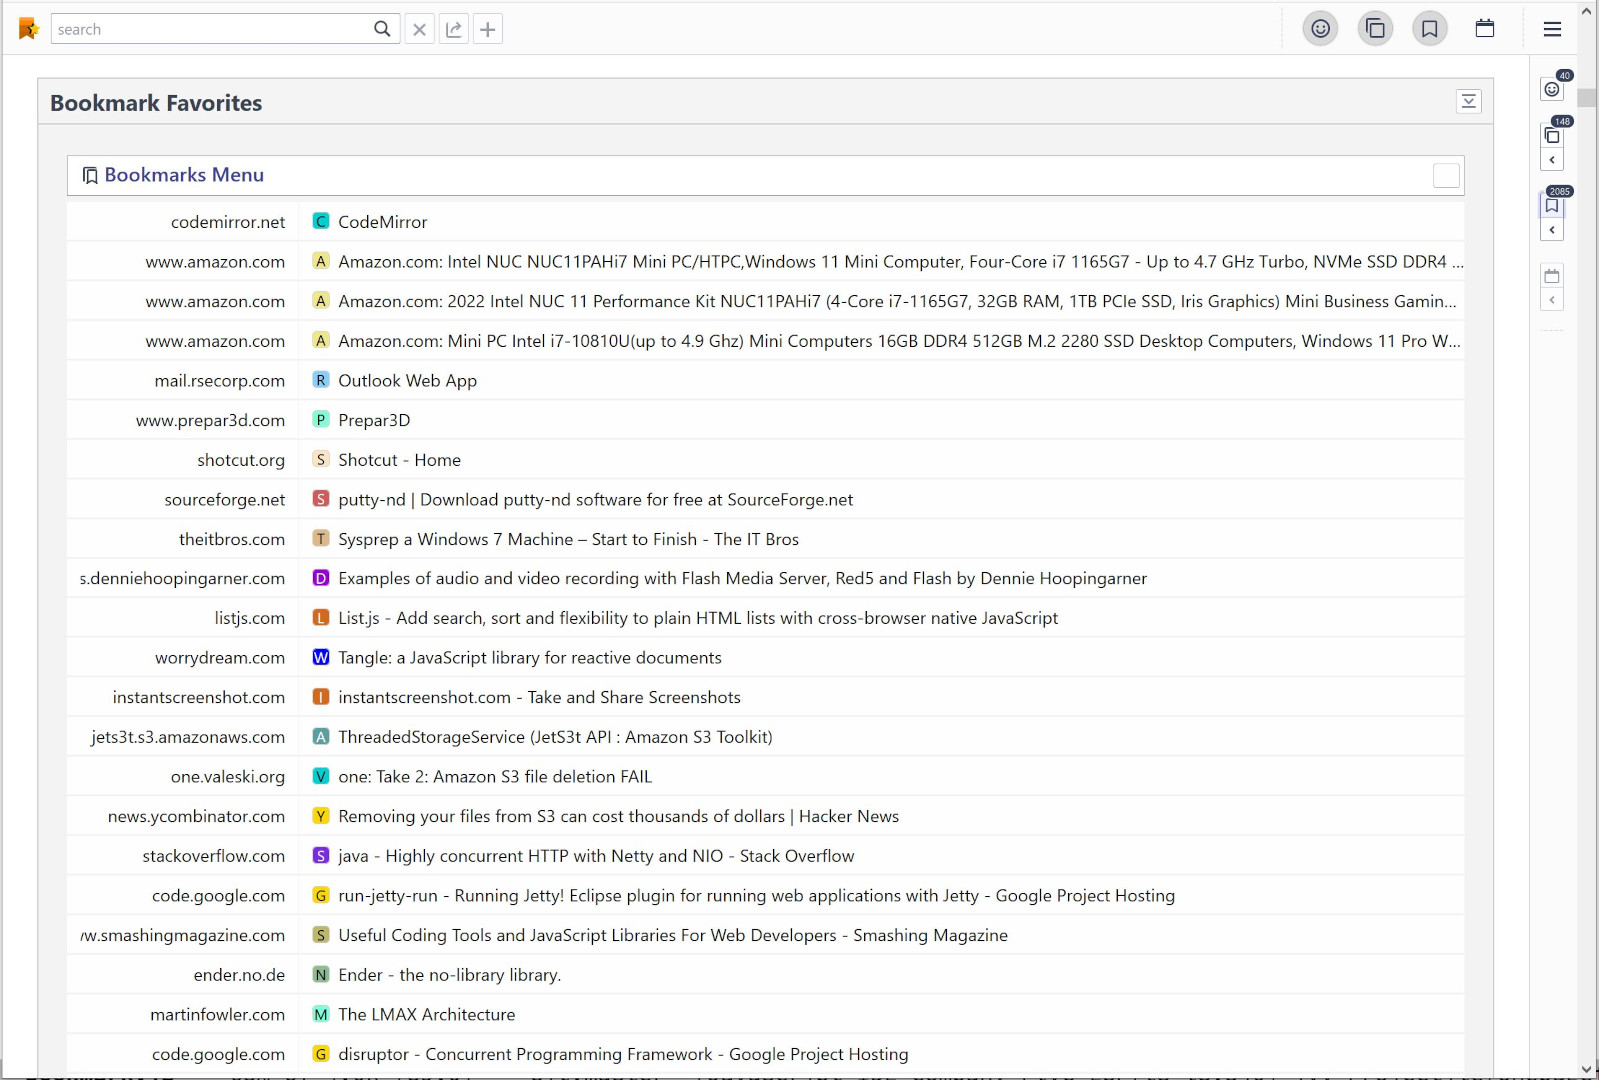The image size is (1599, 1080).
Task: Click the Sysprep 'T' favicon
Action: pyautogui.click(x=321, y=538)
